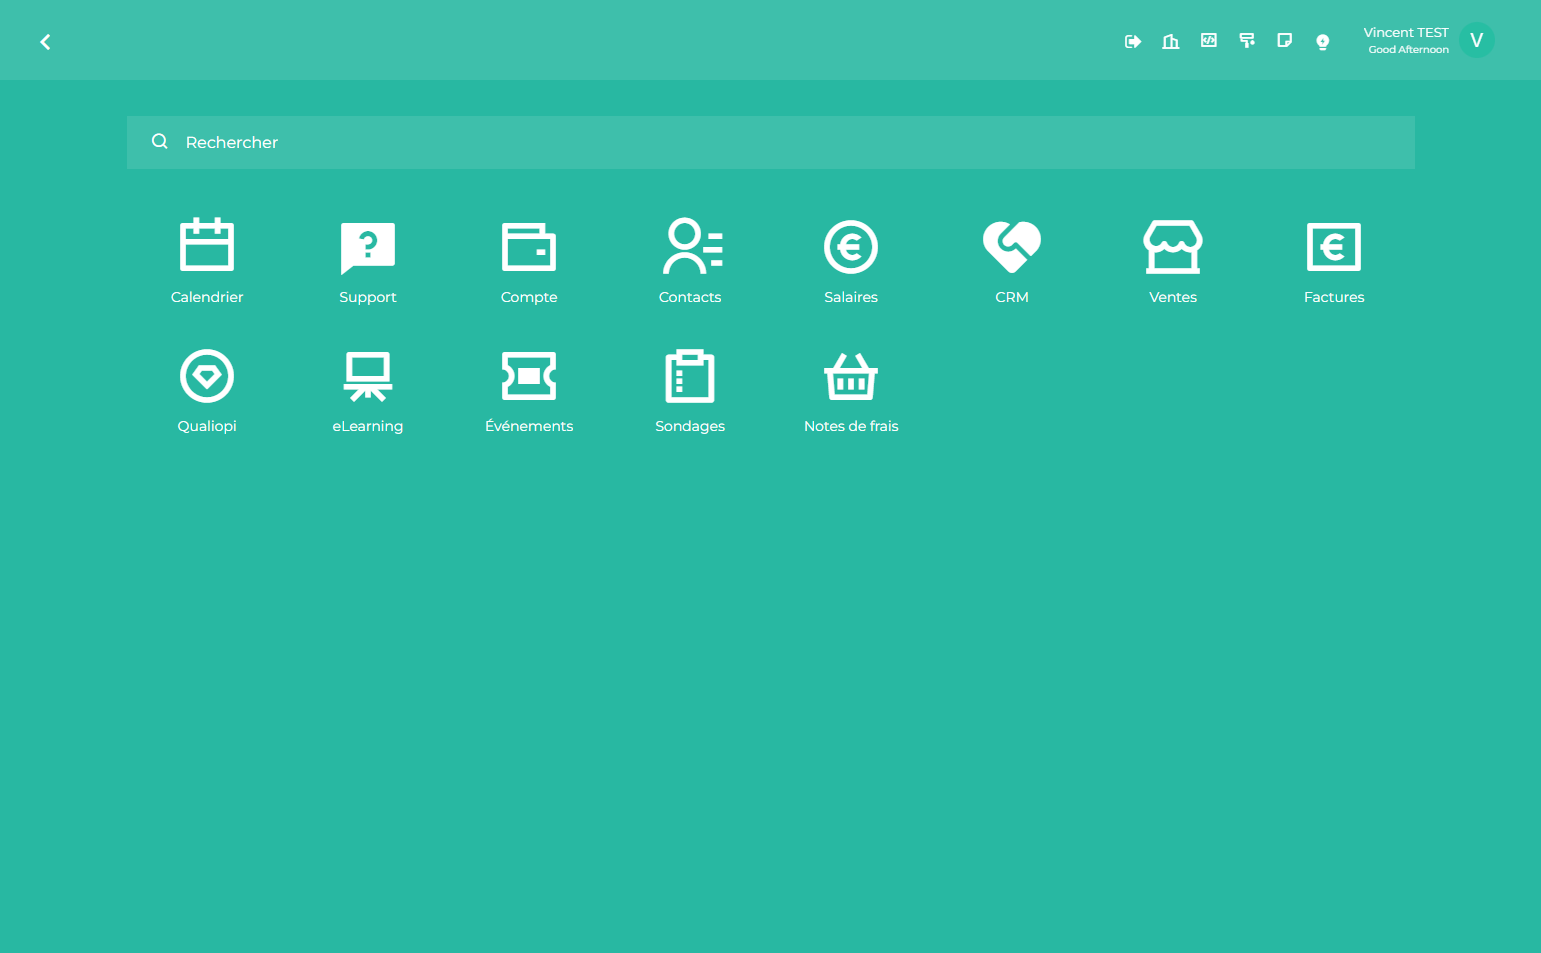Open the Sondages clipboard app
This screenshot has height=953, width=1541.
(690, 390)
